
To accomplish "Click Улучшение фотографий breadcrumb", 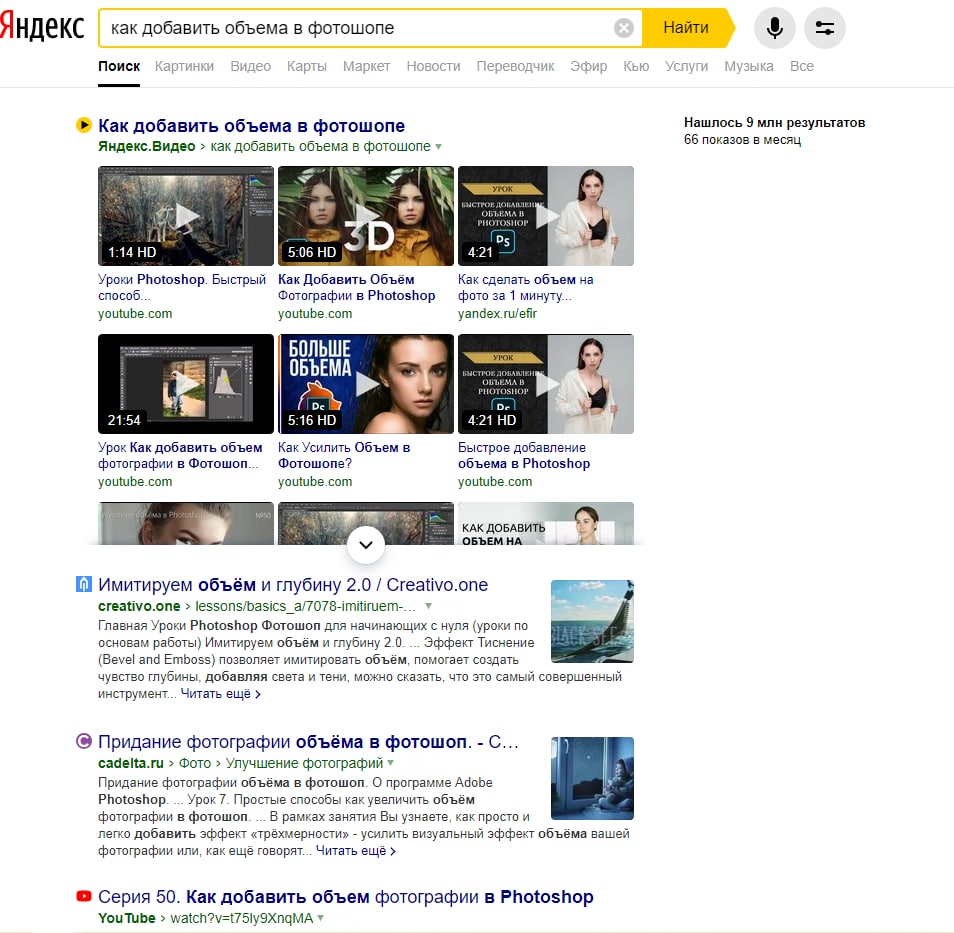I will 305,763.
